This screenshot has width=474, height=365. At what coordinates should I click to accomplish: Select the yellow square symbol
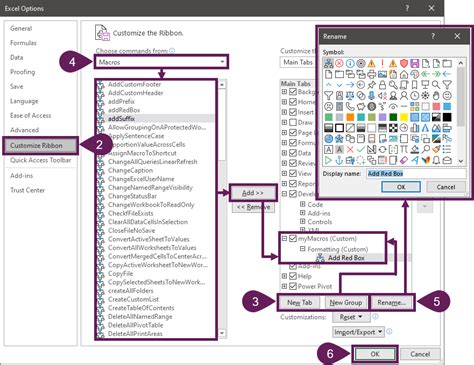pos(404,117)
